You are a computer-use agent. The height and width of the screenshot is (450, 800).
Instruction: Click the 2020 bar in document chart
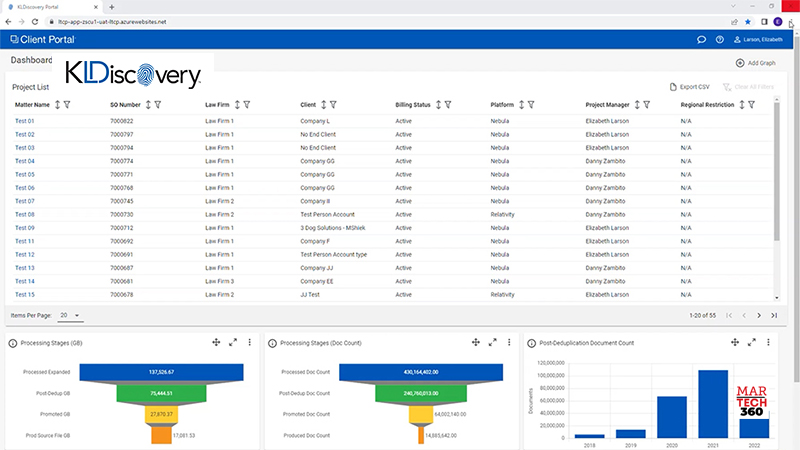pyautogui.click(x=671, y=417)
